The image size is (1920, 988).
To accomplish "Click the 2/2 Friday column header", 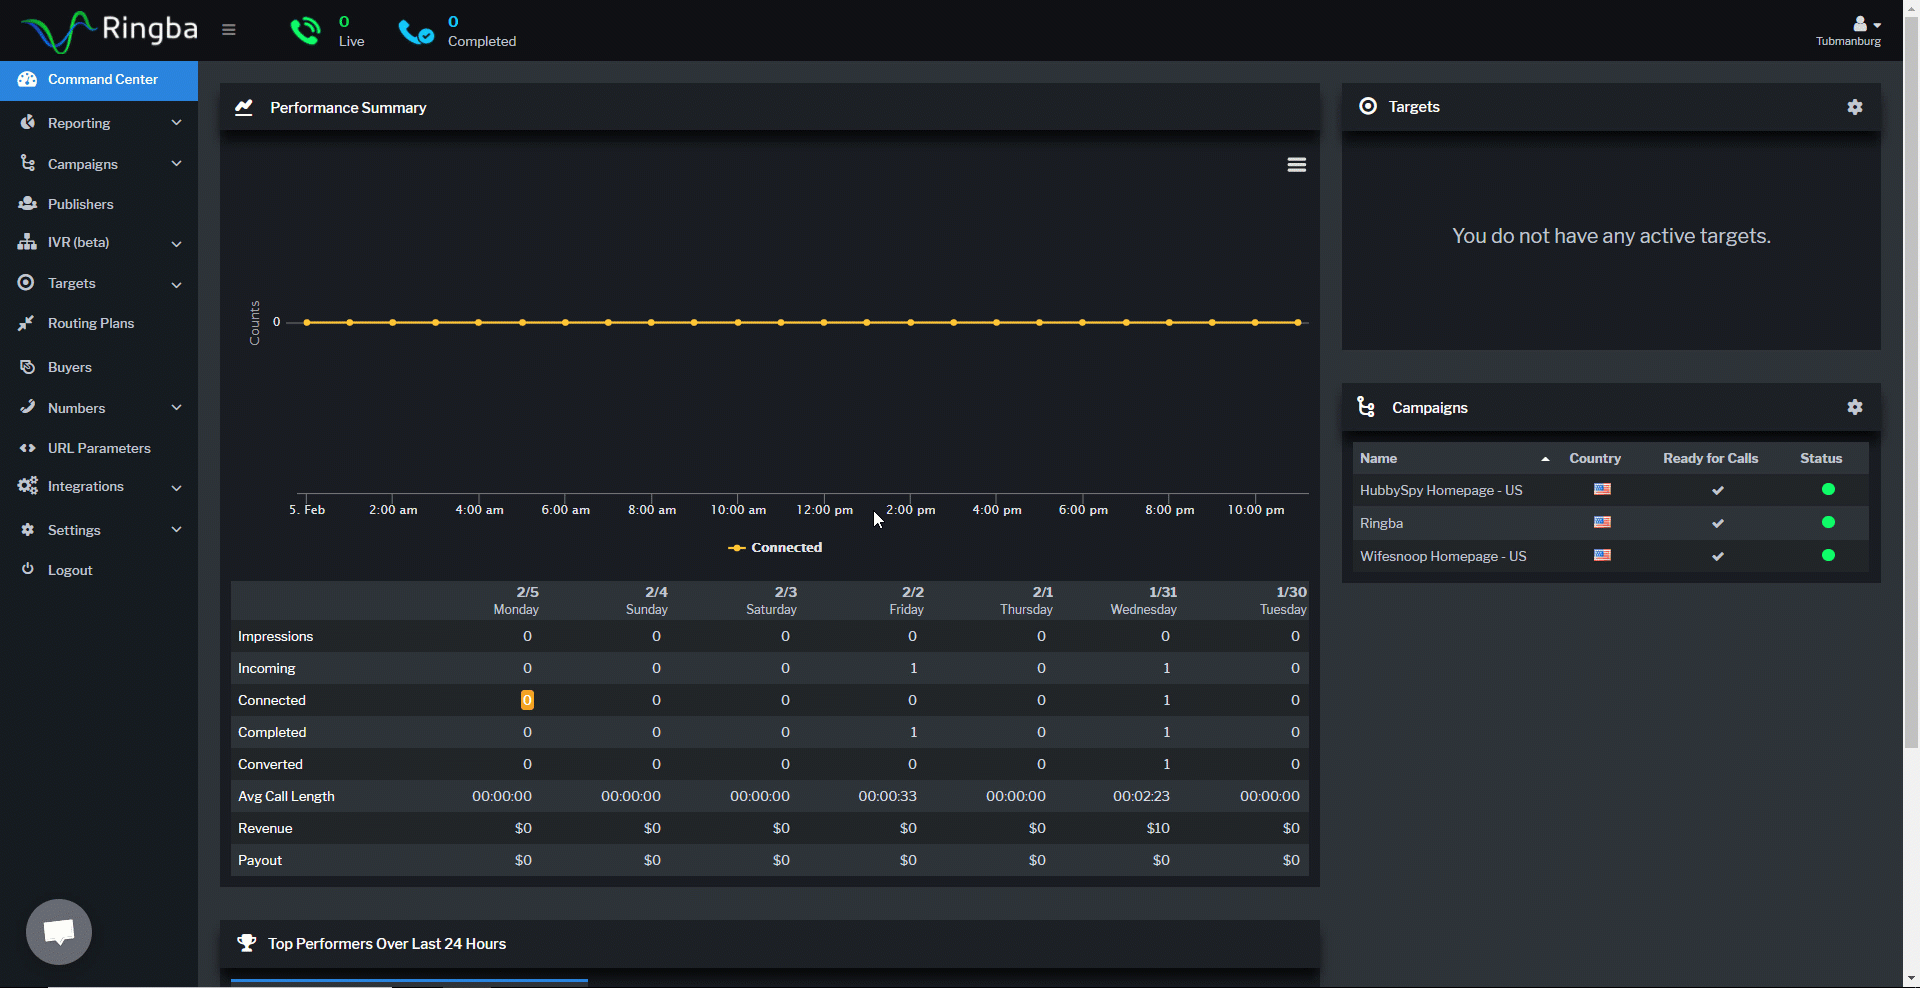I will click(x=907, y=600).
